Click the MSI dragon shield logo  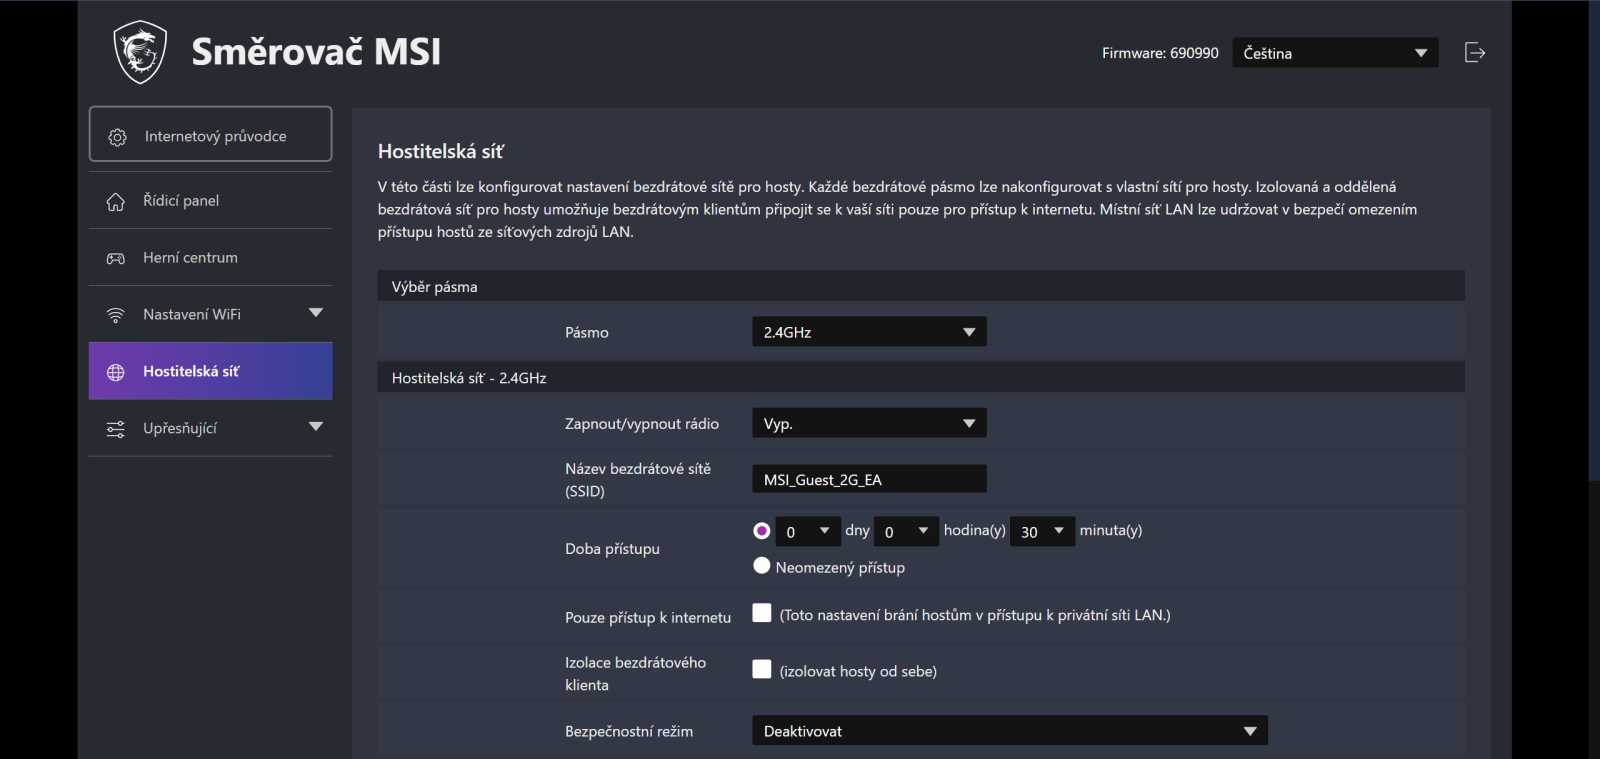tap(139, 52)
